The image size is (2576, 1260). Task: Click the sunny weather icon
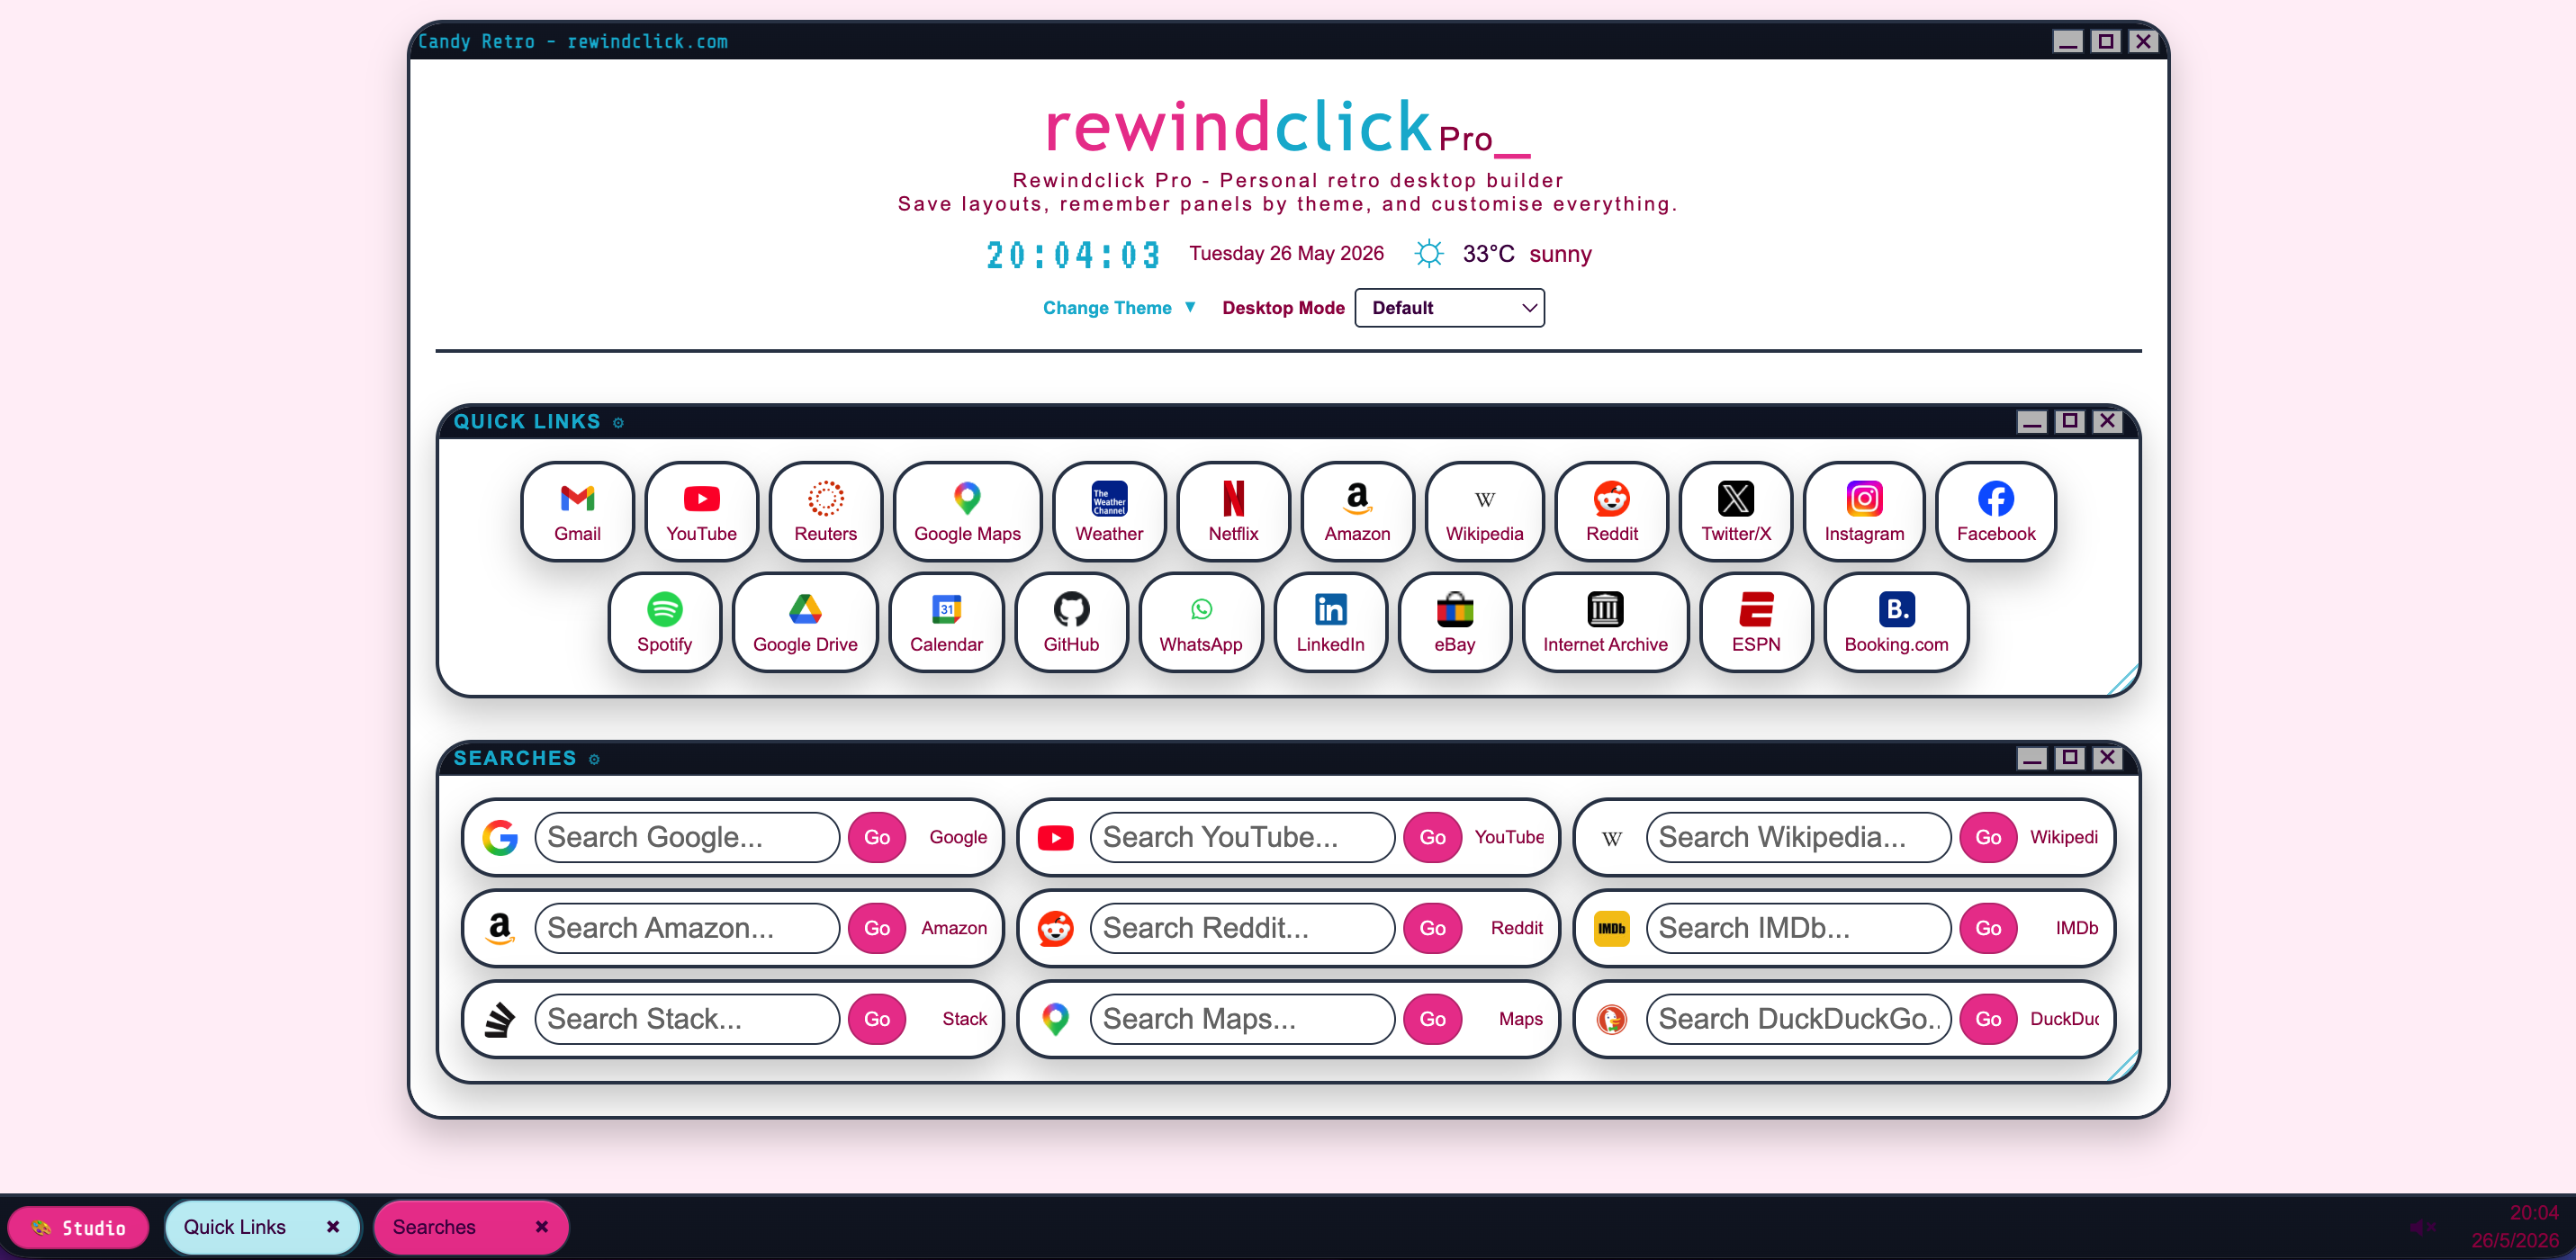[x=1429, y=254]
